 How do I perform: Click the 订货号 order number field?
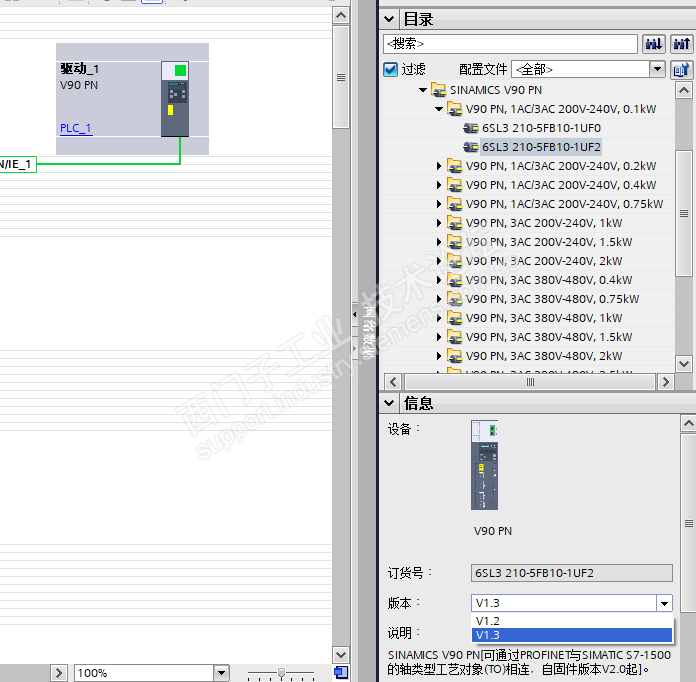572,573
